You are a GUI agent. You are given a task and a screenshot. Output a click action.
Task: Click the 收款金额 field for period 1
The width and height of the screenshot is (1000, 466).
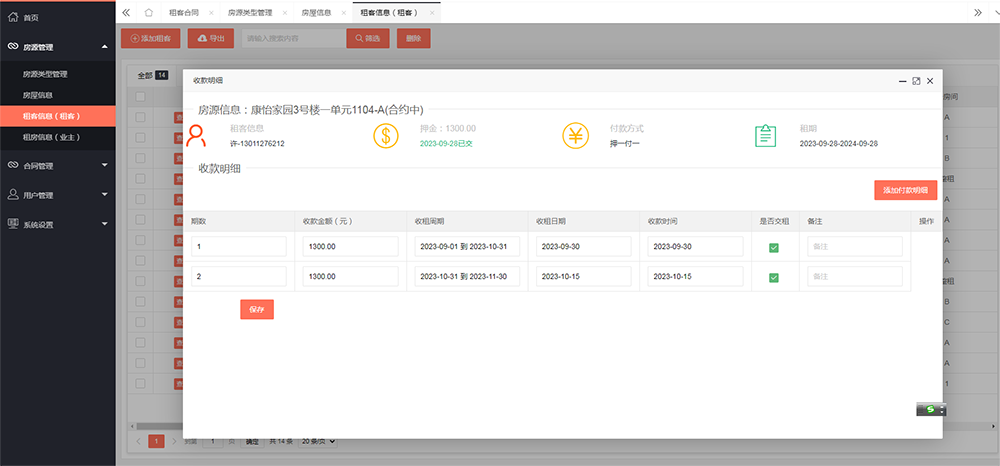click(350, 247)
